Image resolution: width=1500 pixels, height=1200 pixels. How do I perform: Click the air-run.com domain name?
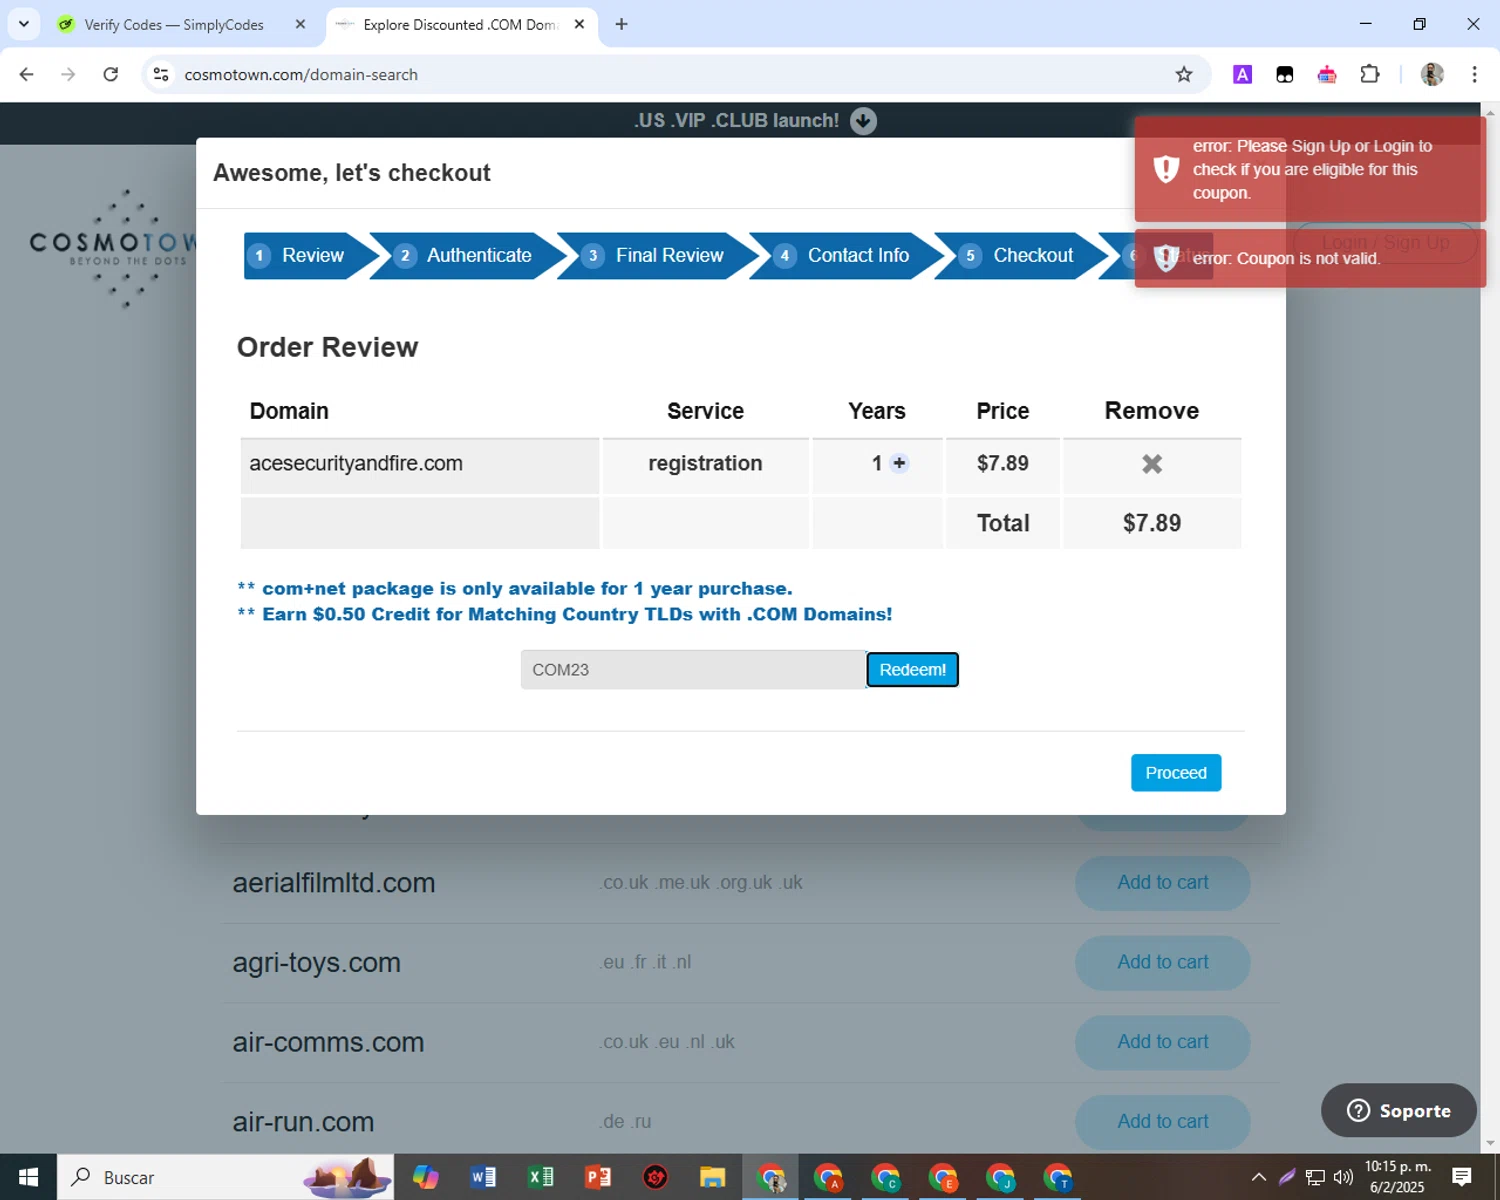pos(303,1122)
